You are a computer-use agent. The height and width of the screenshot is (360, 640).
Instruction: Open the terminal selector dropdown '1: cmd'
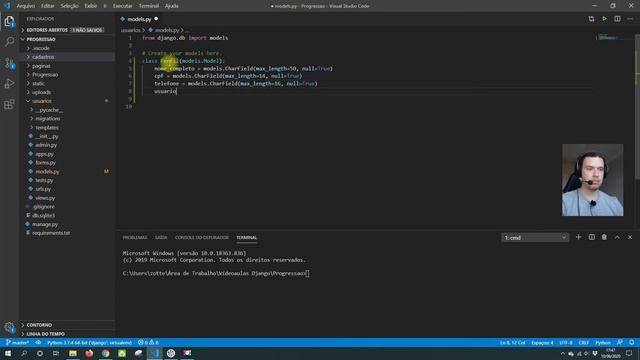[x=535, y=238]
